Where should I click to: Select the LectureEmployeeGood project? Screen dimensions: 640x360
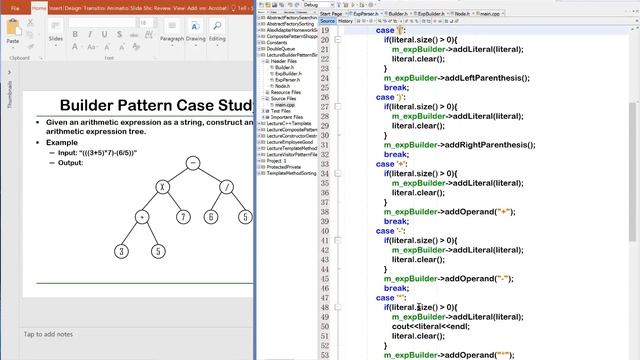[290, 142]
